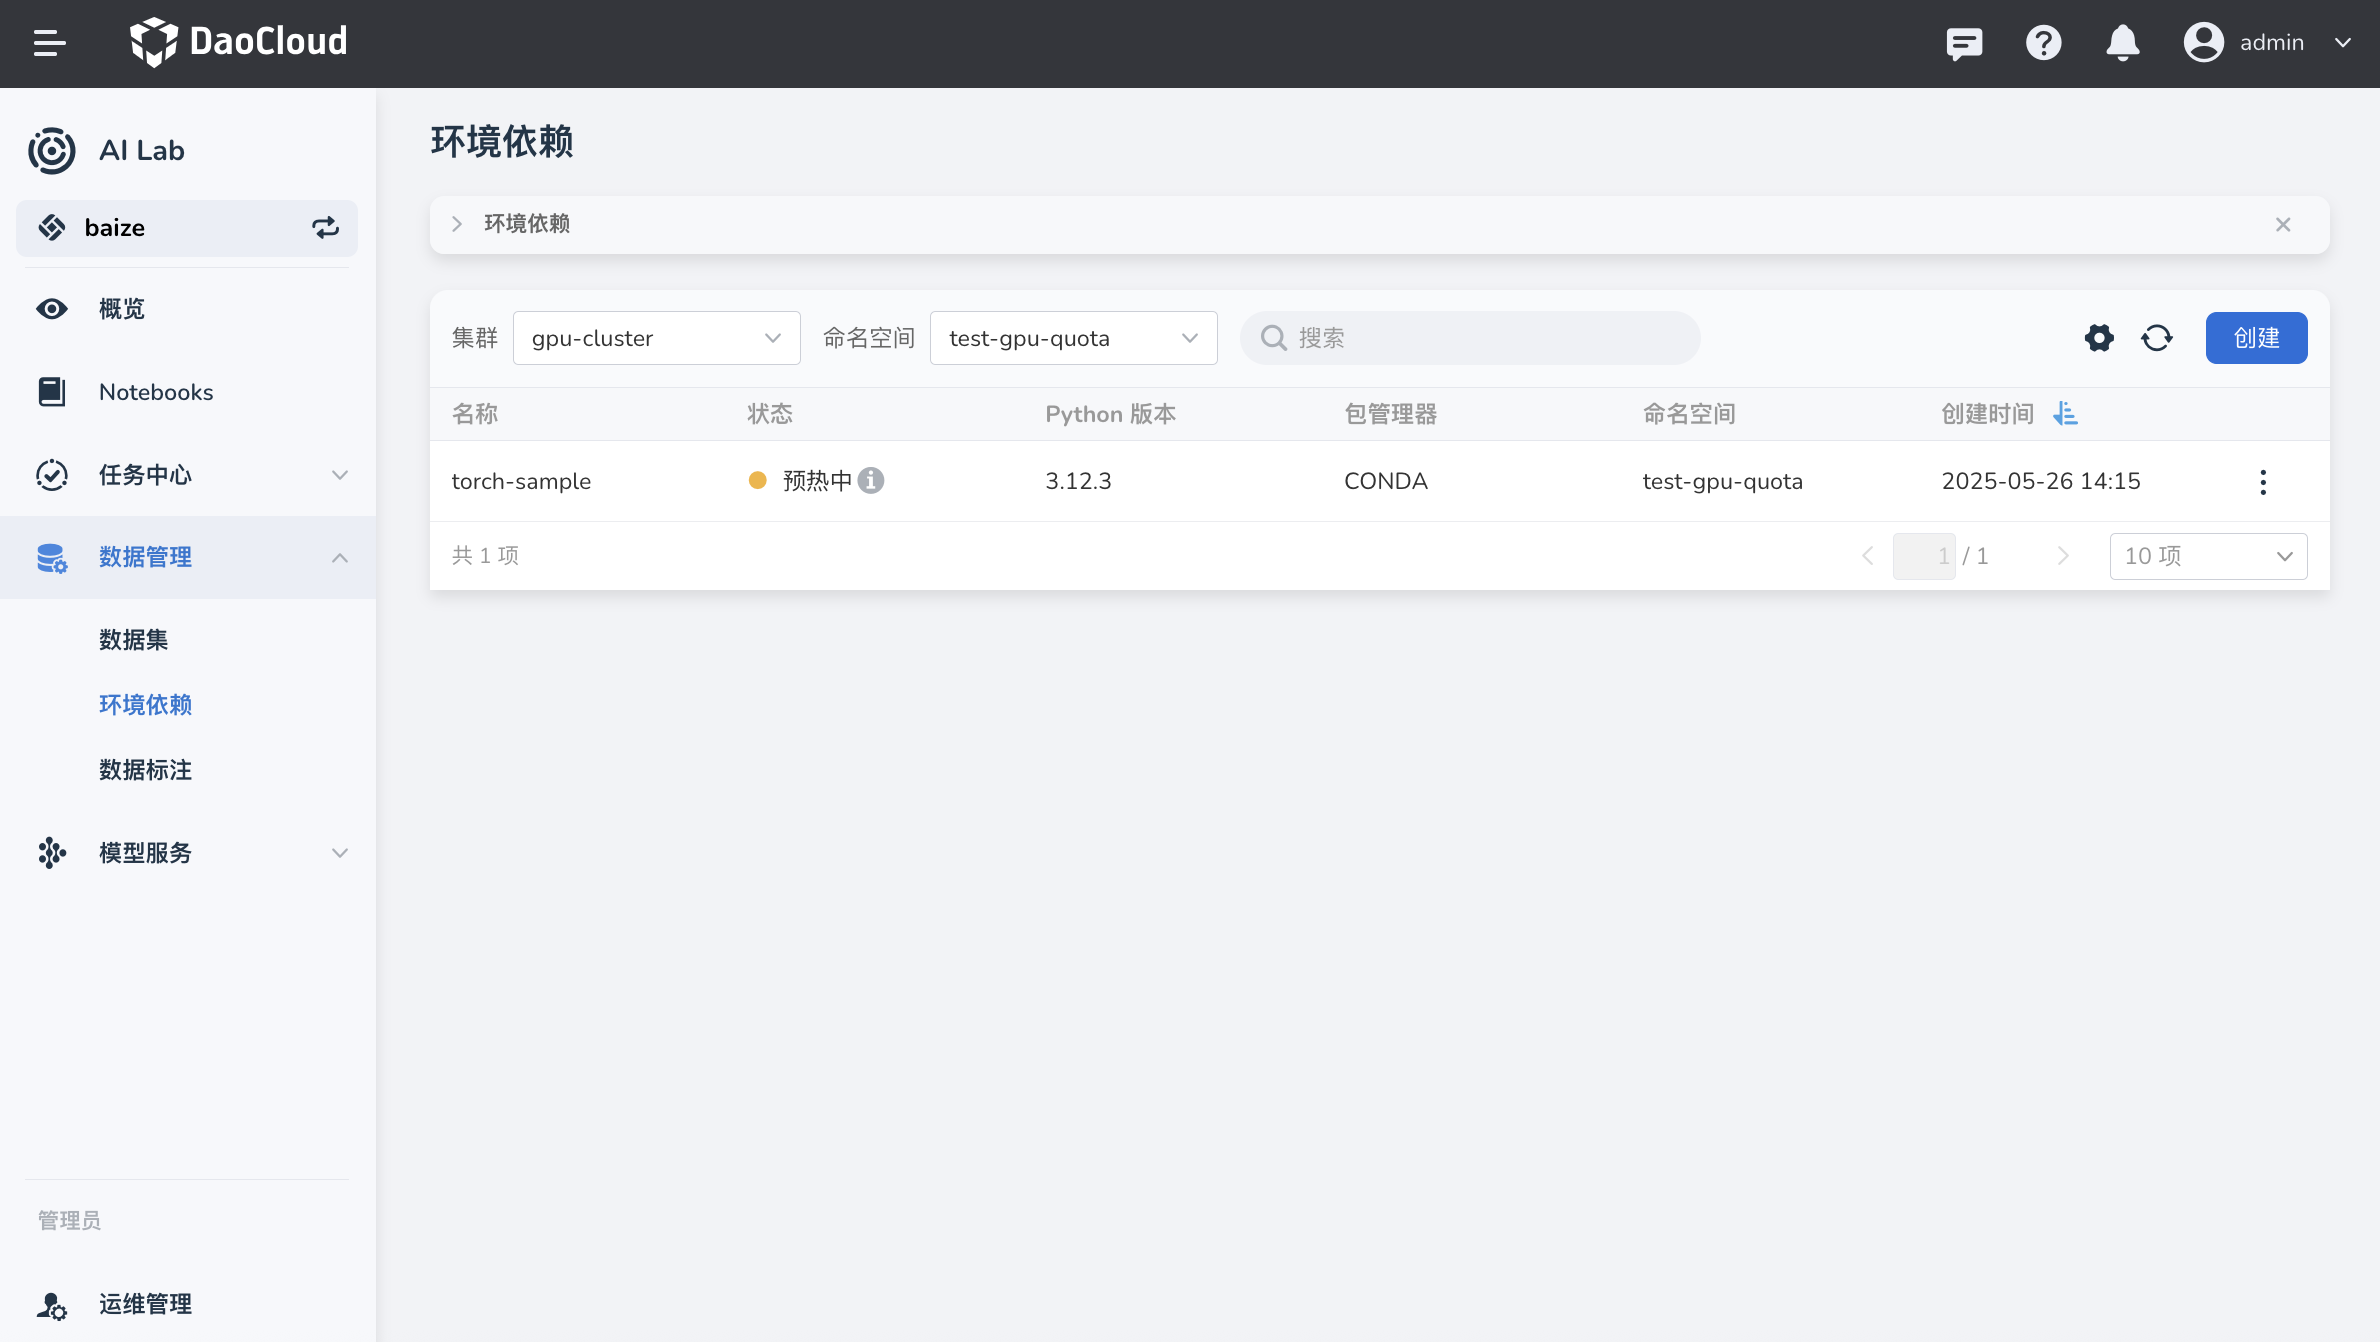Screen dimensions: 2380x1342
Task: Switch workspace via baize swap icon
Action: (326, 228)
